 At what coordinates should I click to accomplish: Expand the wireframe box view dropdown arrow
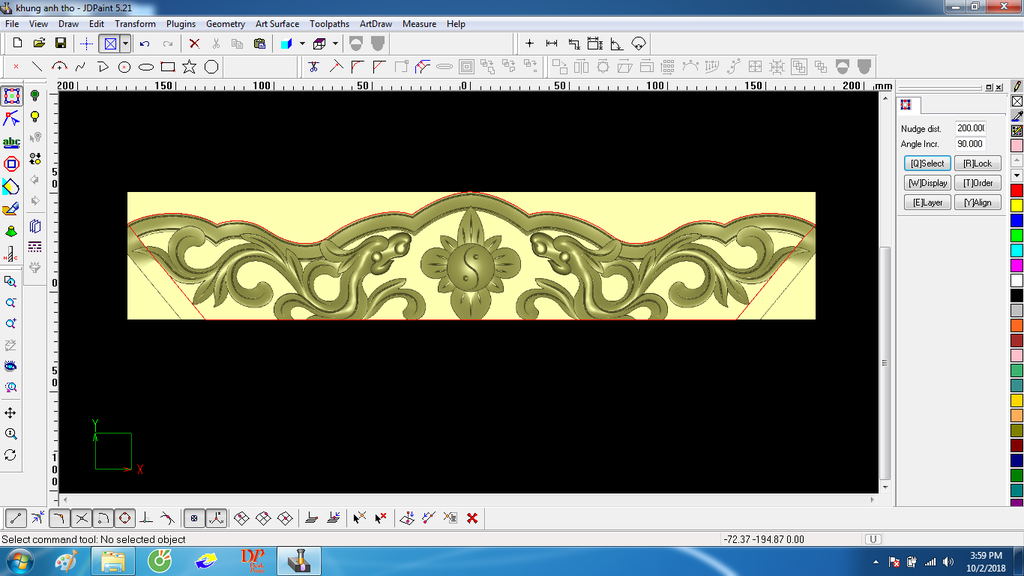(335, 44)
